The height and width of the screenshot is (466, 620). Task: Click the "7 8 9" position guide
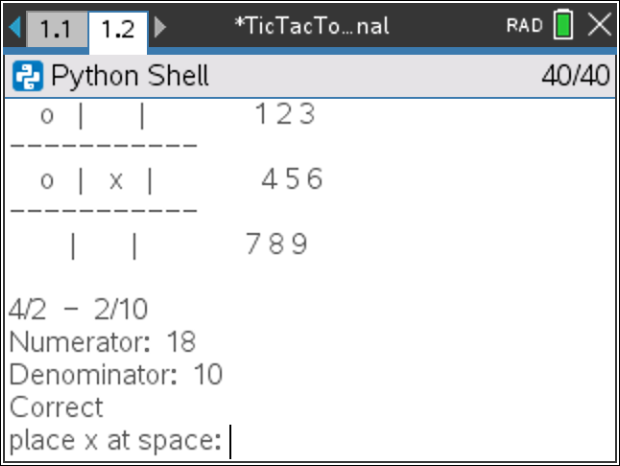[277, 244]
